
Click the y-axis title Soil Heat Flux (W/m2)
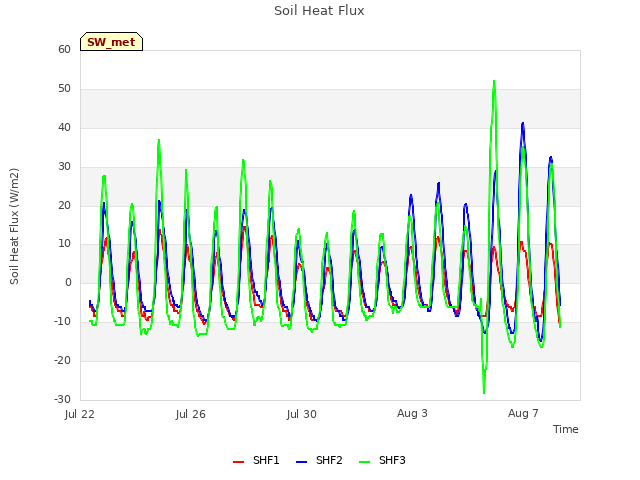[x=14, y=226]
